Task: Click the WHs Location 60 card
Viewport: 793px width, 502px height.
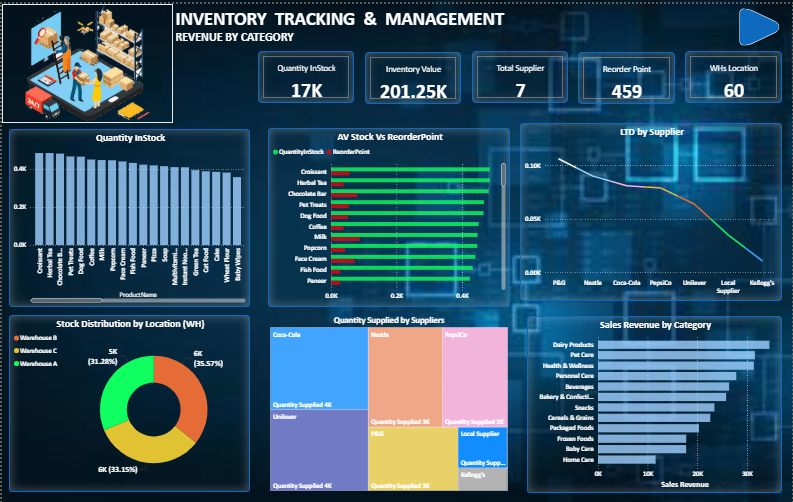Action: (734, 79)
